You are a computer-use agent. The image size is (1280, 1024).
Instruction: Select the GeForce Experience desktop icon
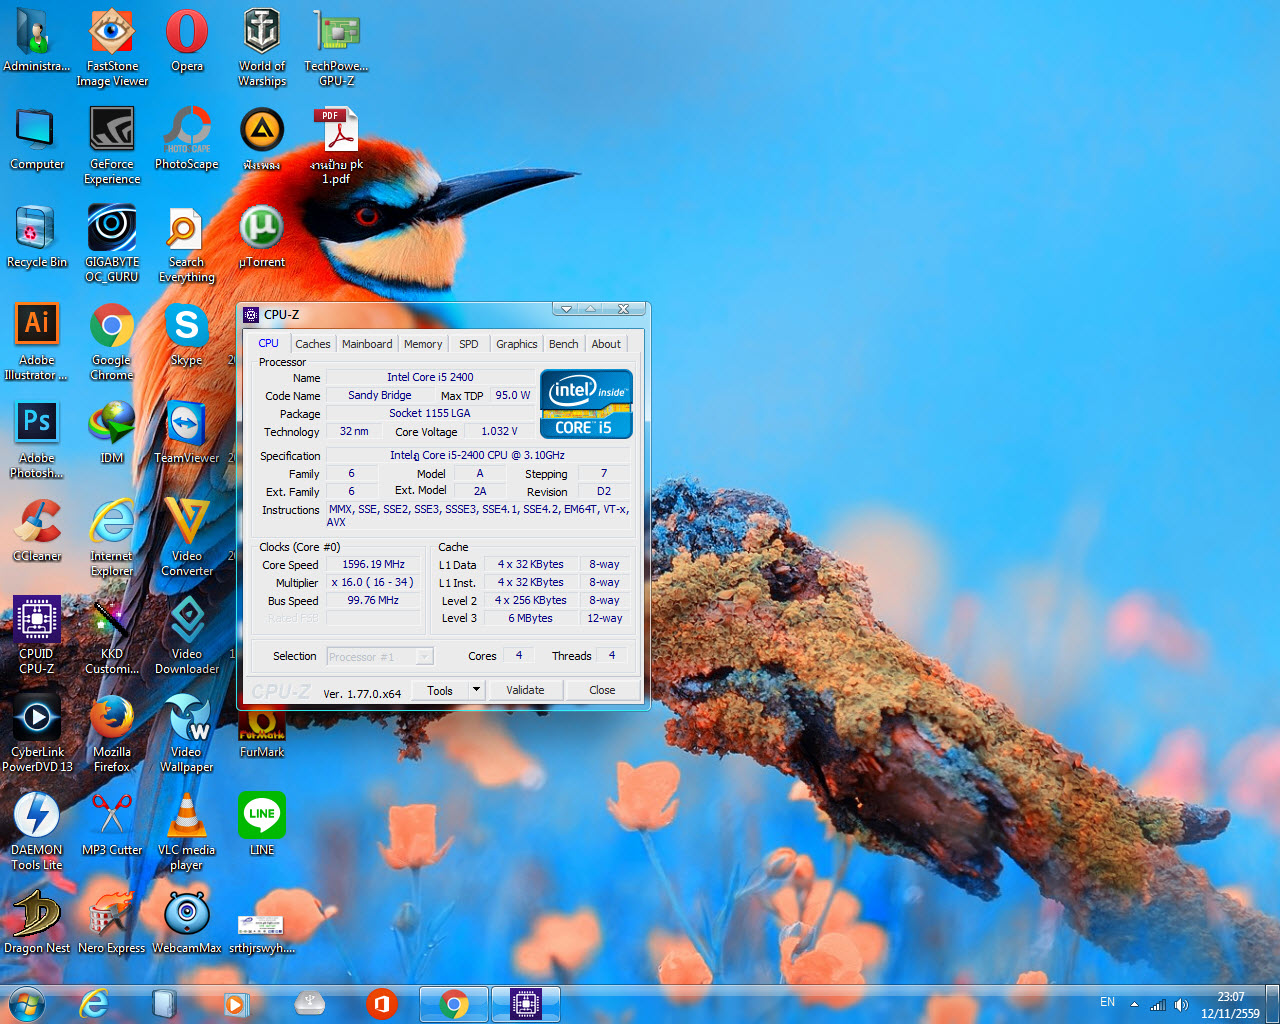click(x=112, y=145)
